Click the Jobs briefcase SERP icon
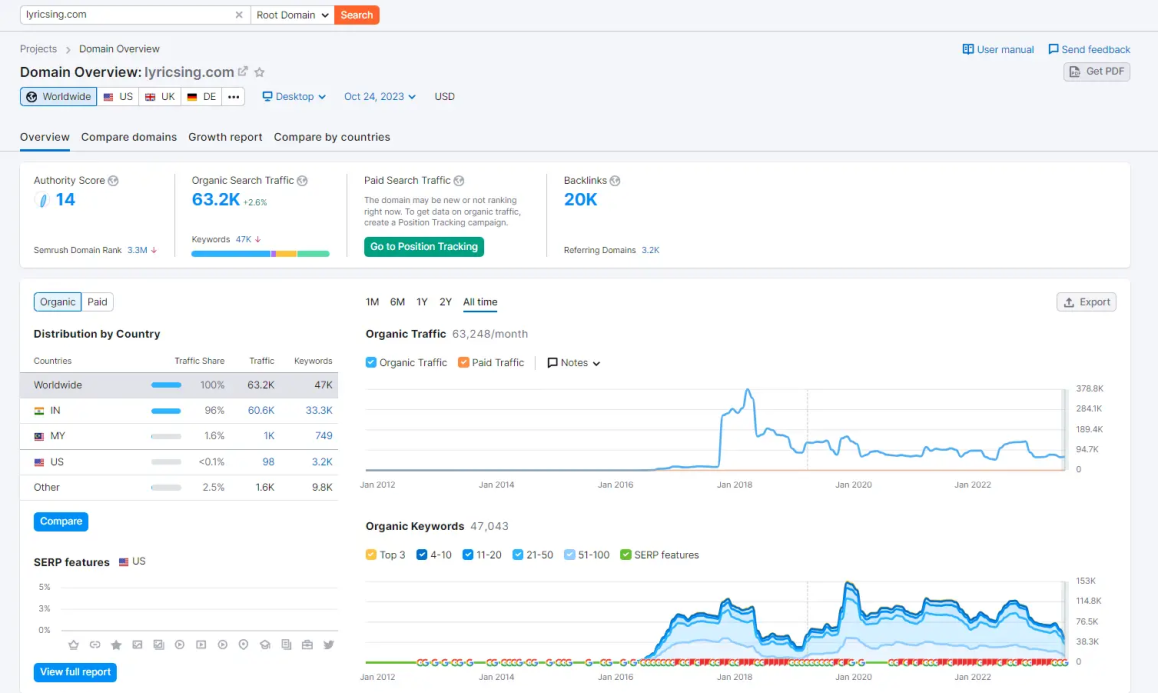1158x693 pixels. click(307, 645)
